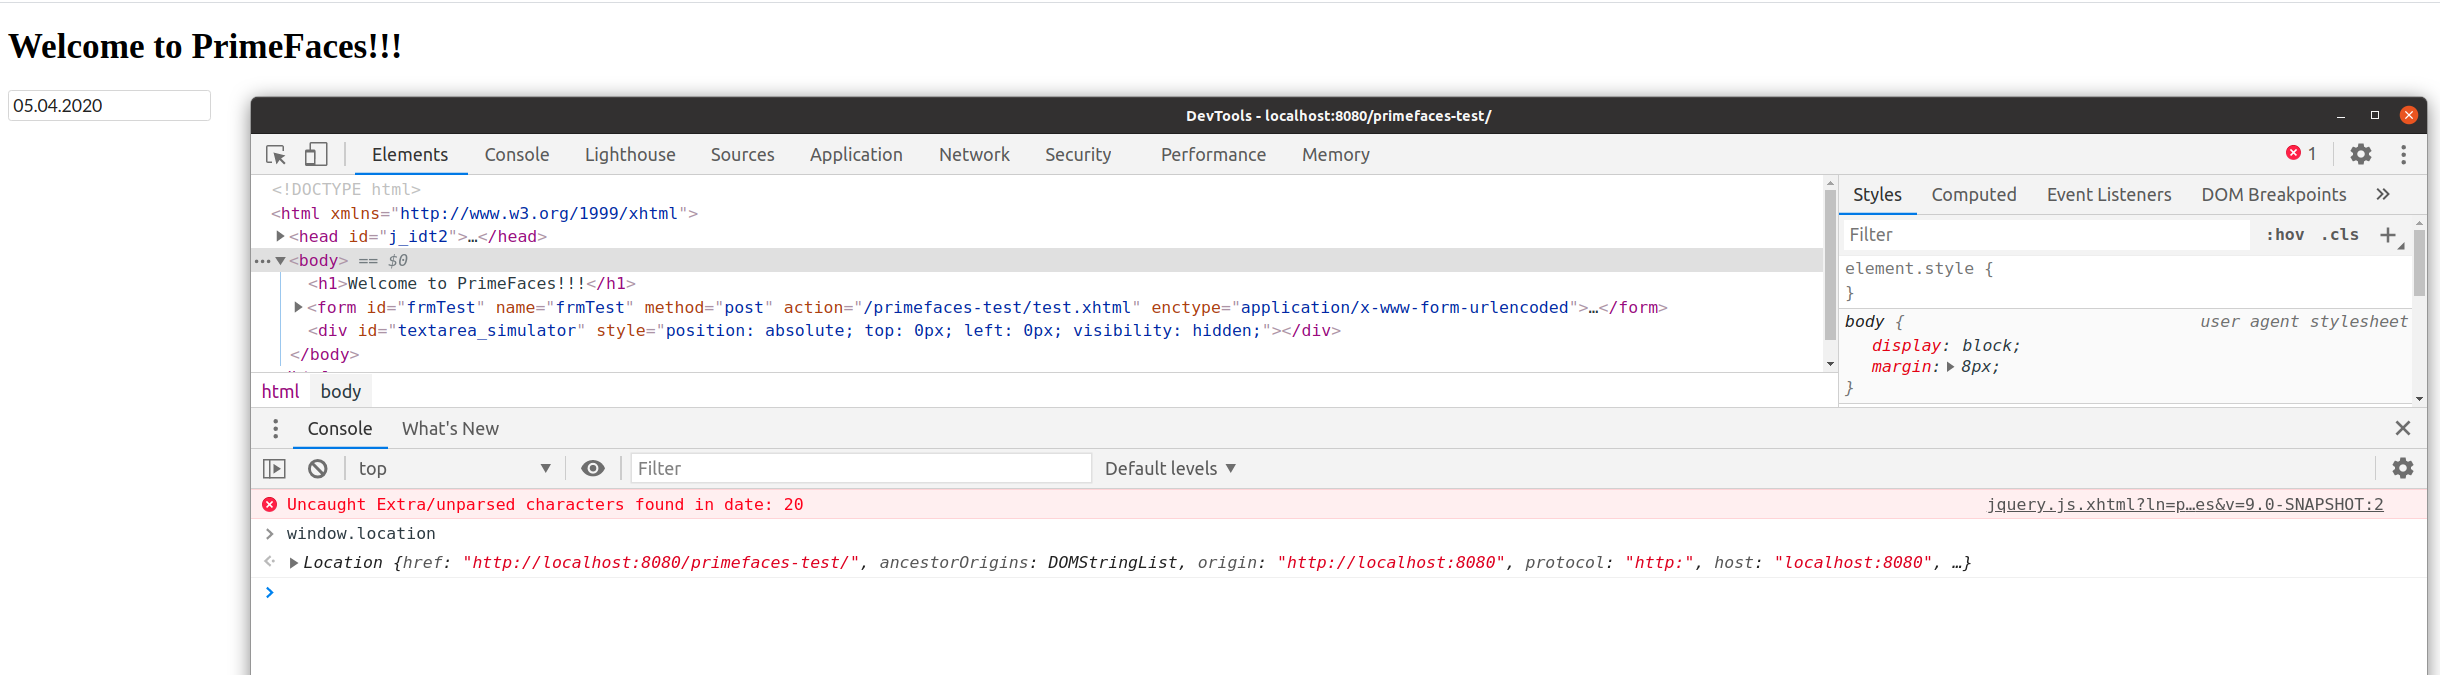Image resolution: width=2440 pixels, height=675 pixels.
Task: Select the Computed pane tab
Action: point(1974,195)
